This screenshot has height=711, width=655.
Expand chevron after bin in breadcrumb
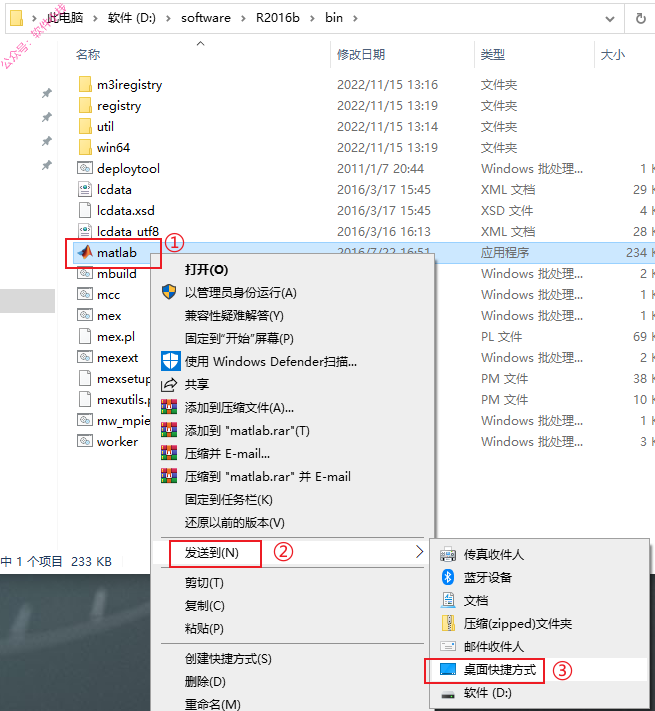[x=355, y=18]
